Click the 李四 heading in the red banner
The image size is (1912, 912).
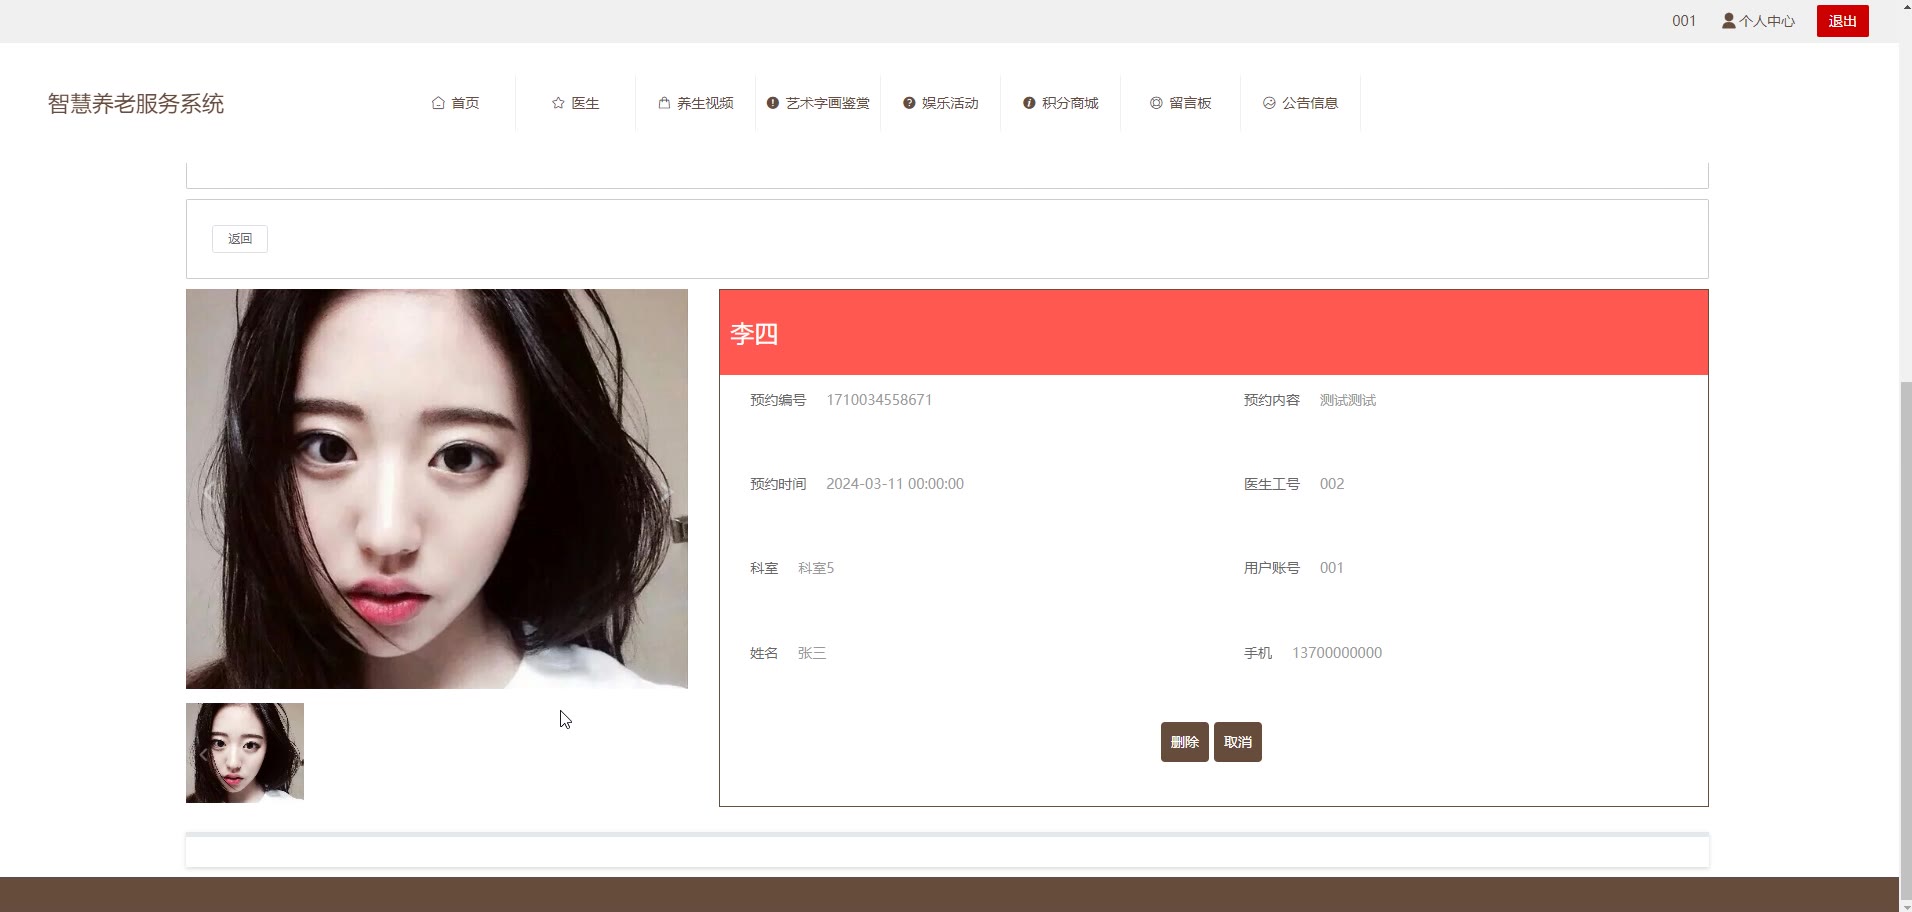[x=754, y=334]
